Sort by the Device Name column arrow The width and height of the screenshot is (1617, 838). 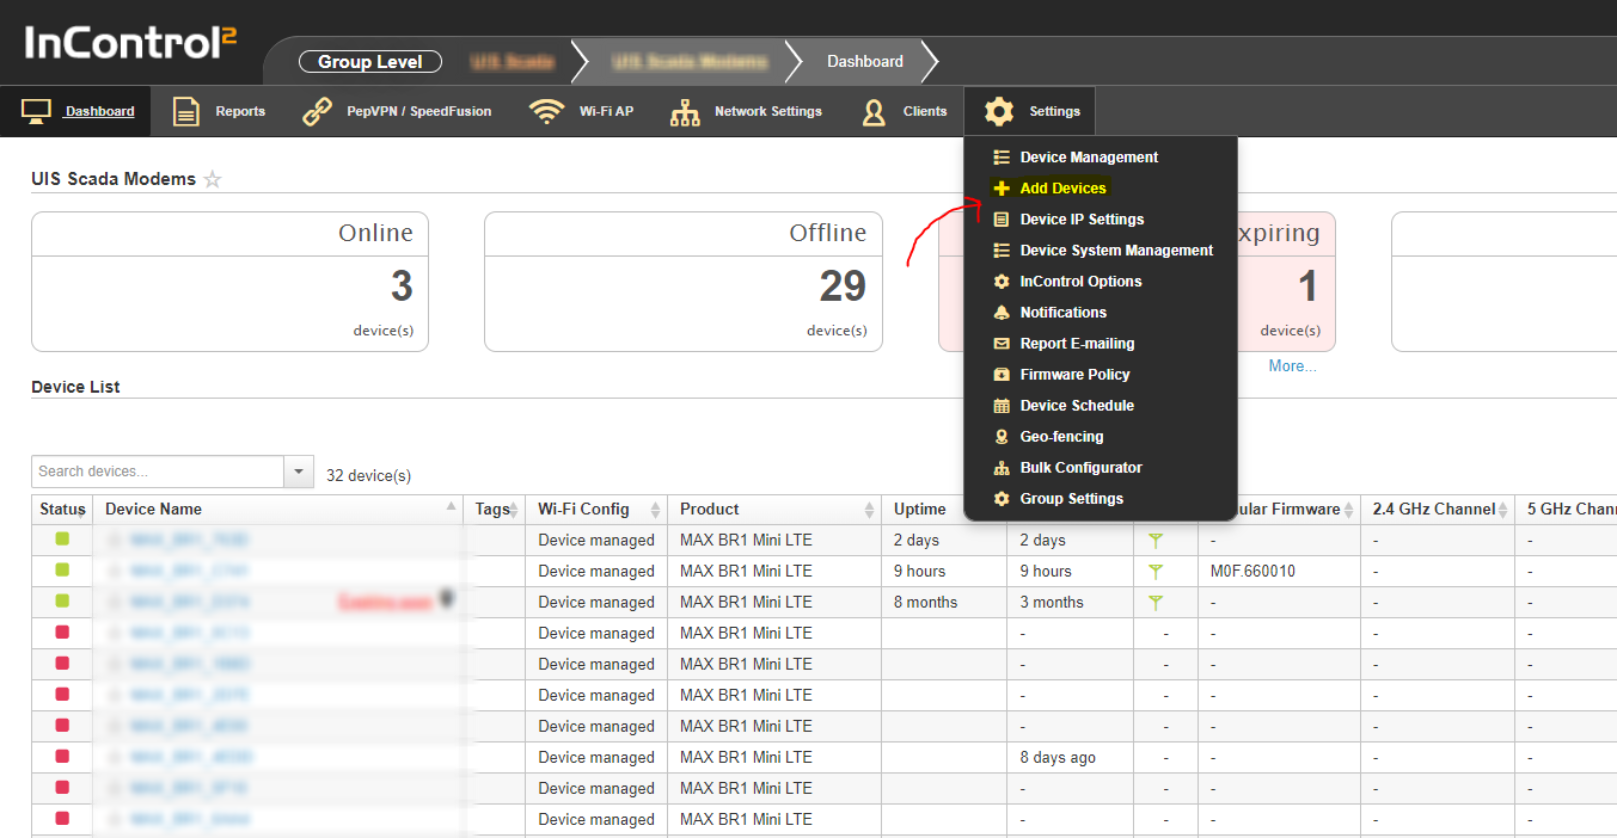pyautogui.click(x=451, y=507)
